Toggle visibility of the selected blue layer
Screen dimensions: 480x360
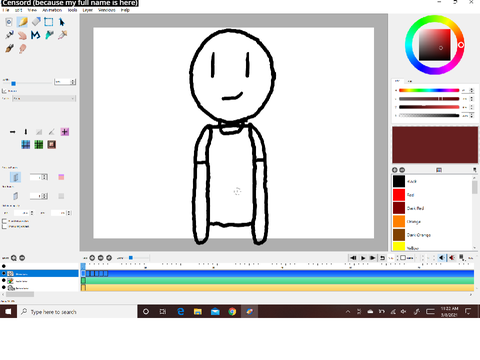(4, 274)
